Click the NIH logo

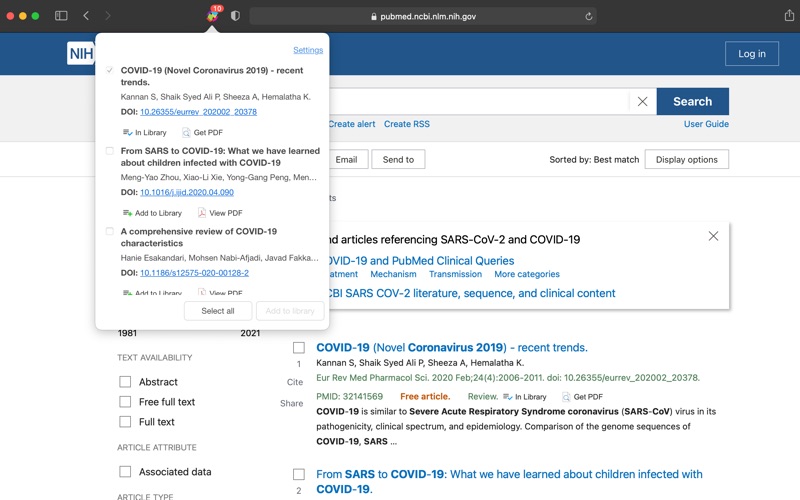coord(81,54)
